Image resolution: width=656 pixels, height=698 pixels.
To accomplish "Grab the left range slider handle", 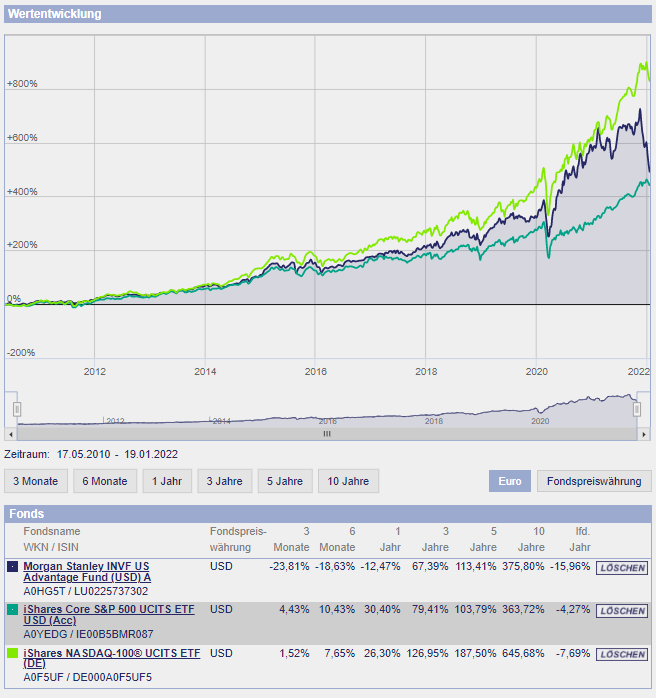I will pos(17,409).
